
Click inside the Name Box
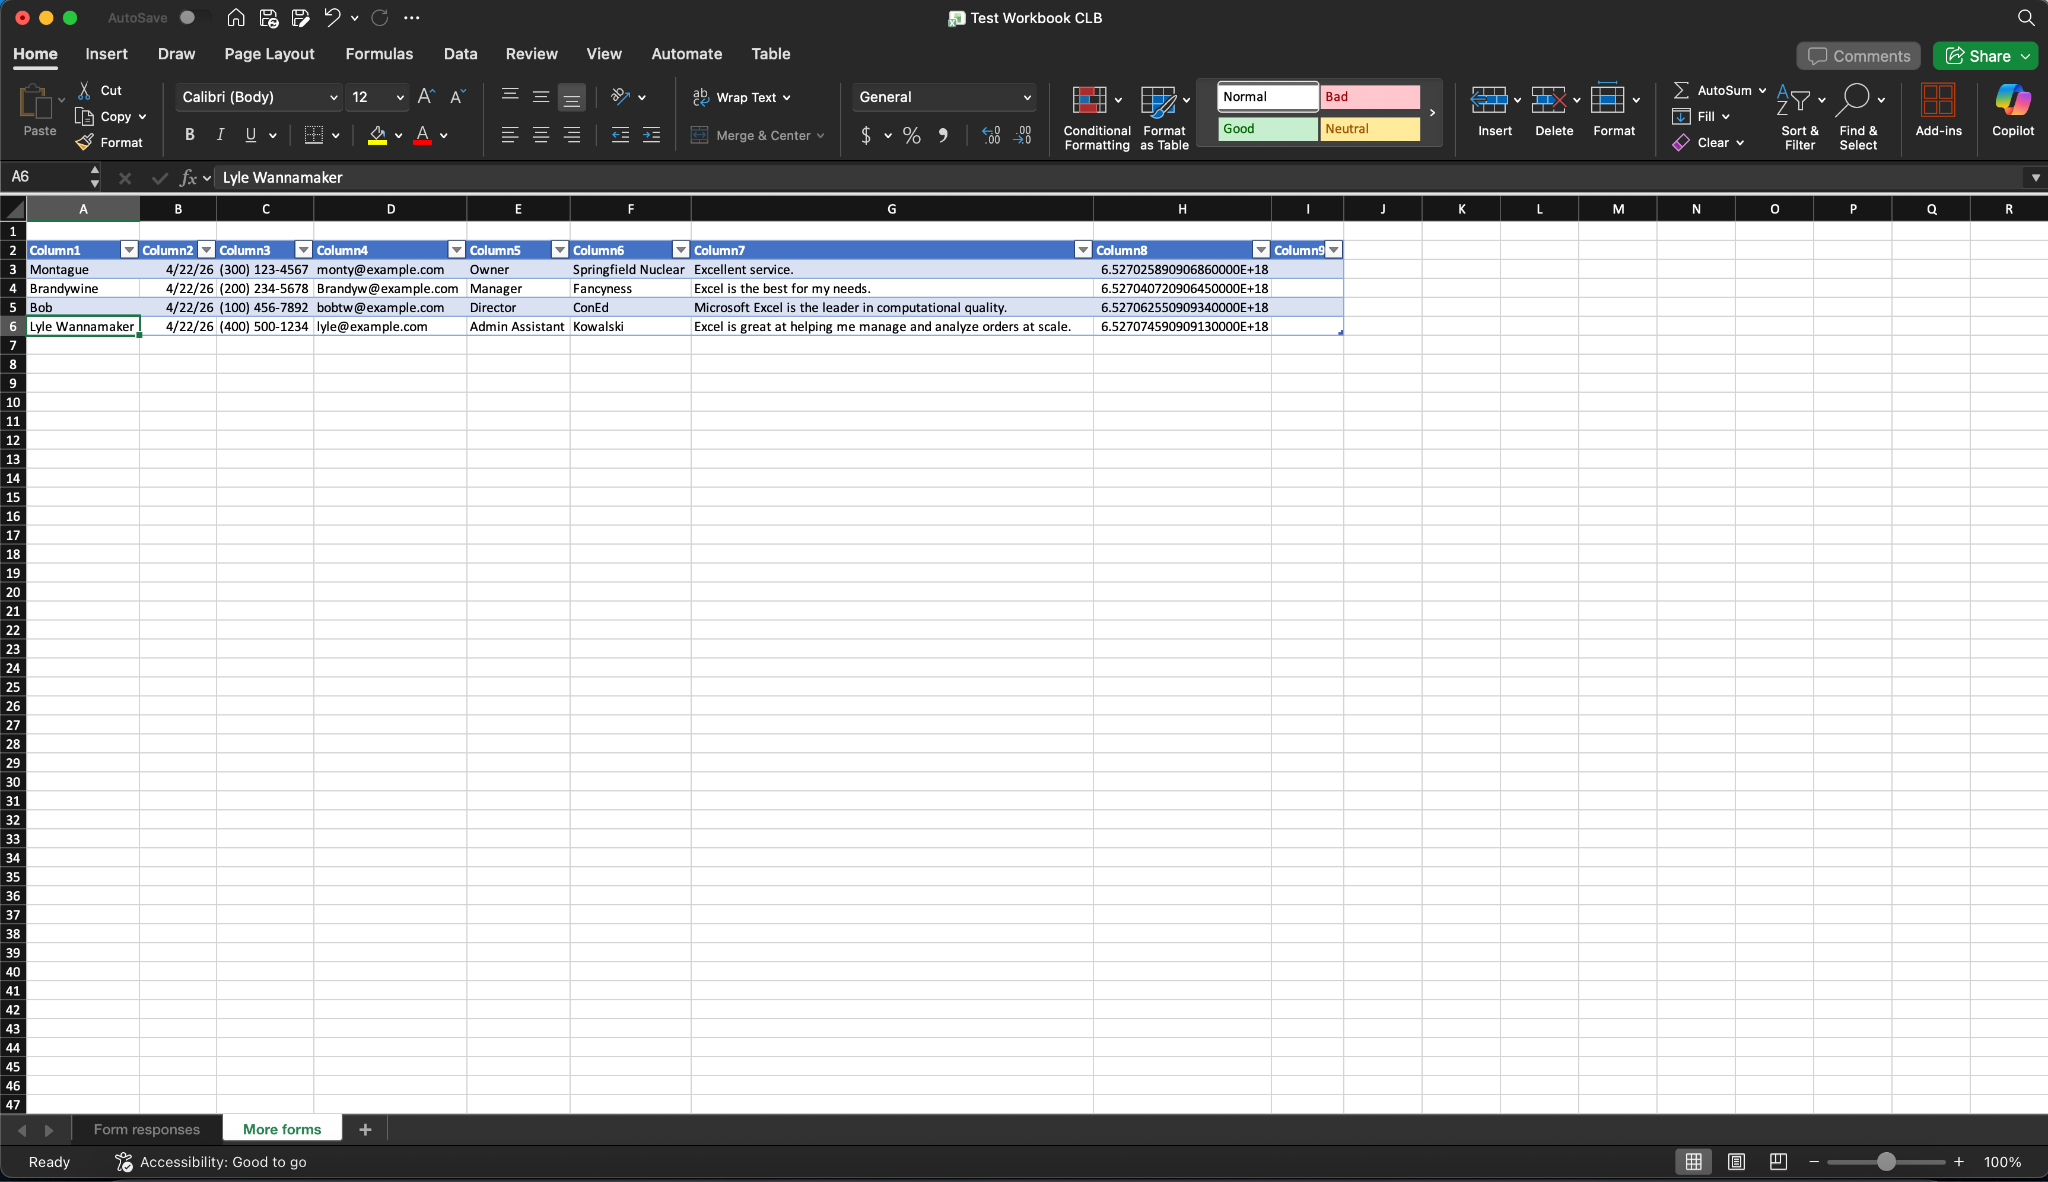45,177
